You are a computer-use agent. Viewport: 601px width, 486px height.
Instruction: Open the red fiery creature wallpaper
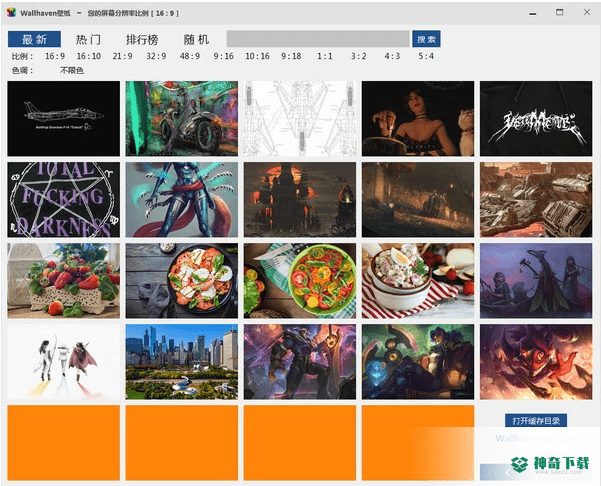(536, 362)
